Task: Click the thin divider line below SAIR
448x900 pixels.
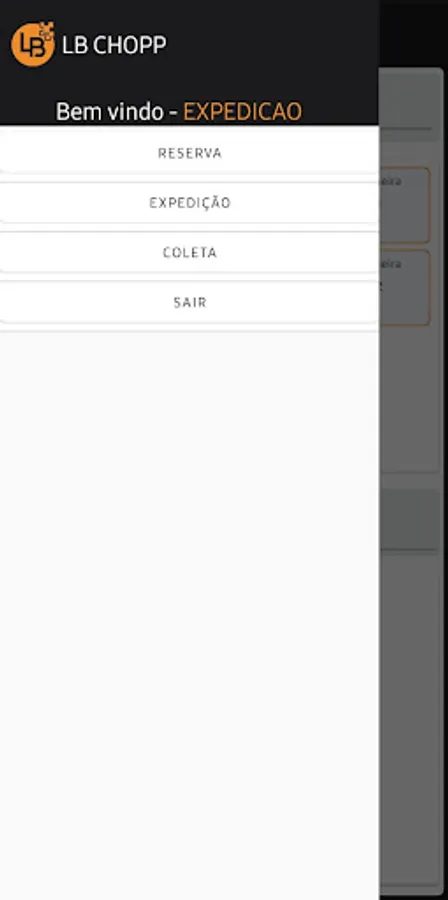Action: [x=189, y=331]
